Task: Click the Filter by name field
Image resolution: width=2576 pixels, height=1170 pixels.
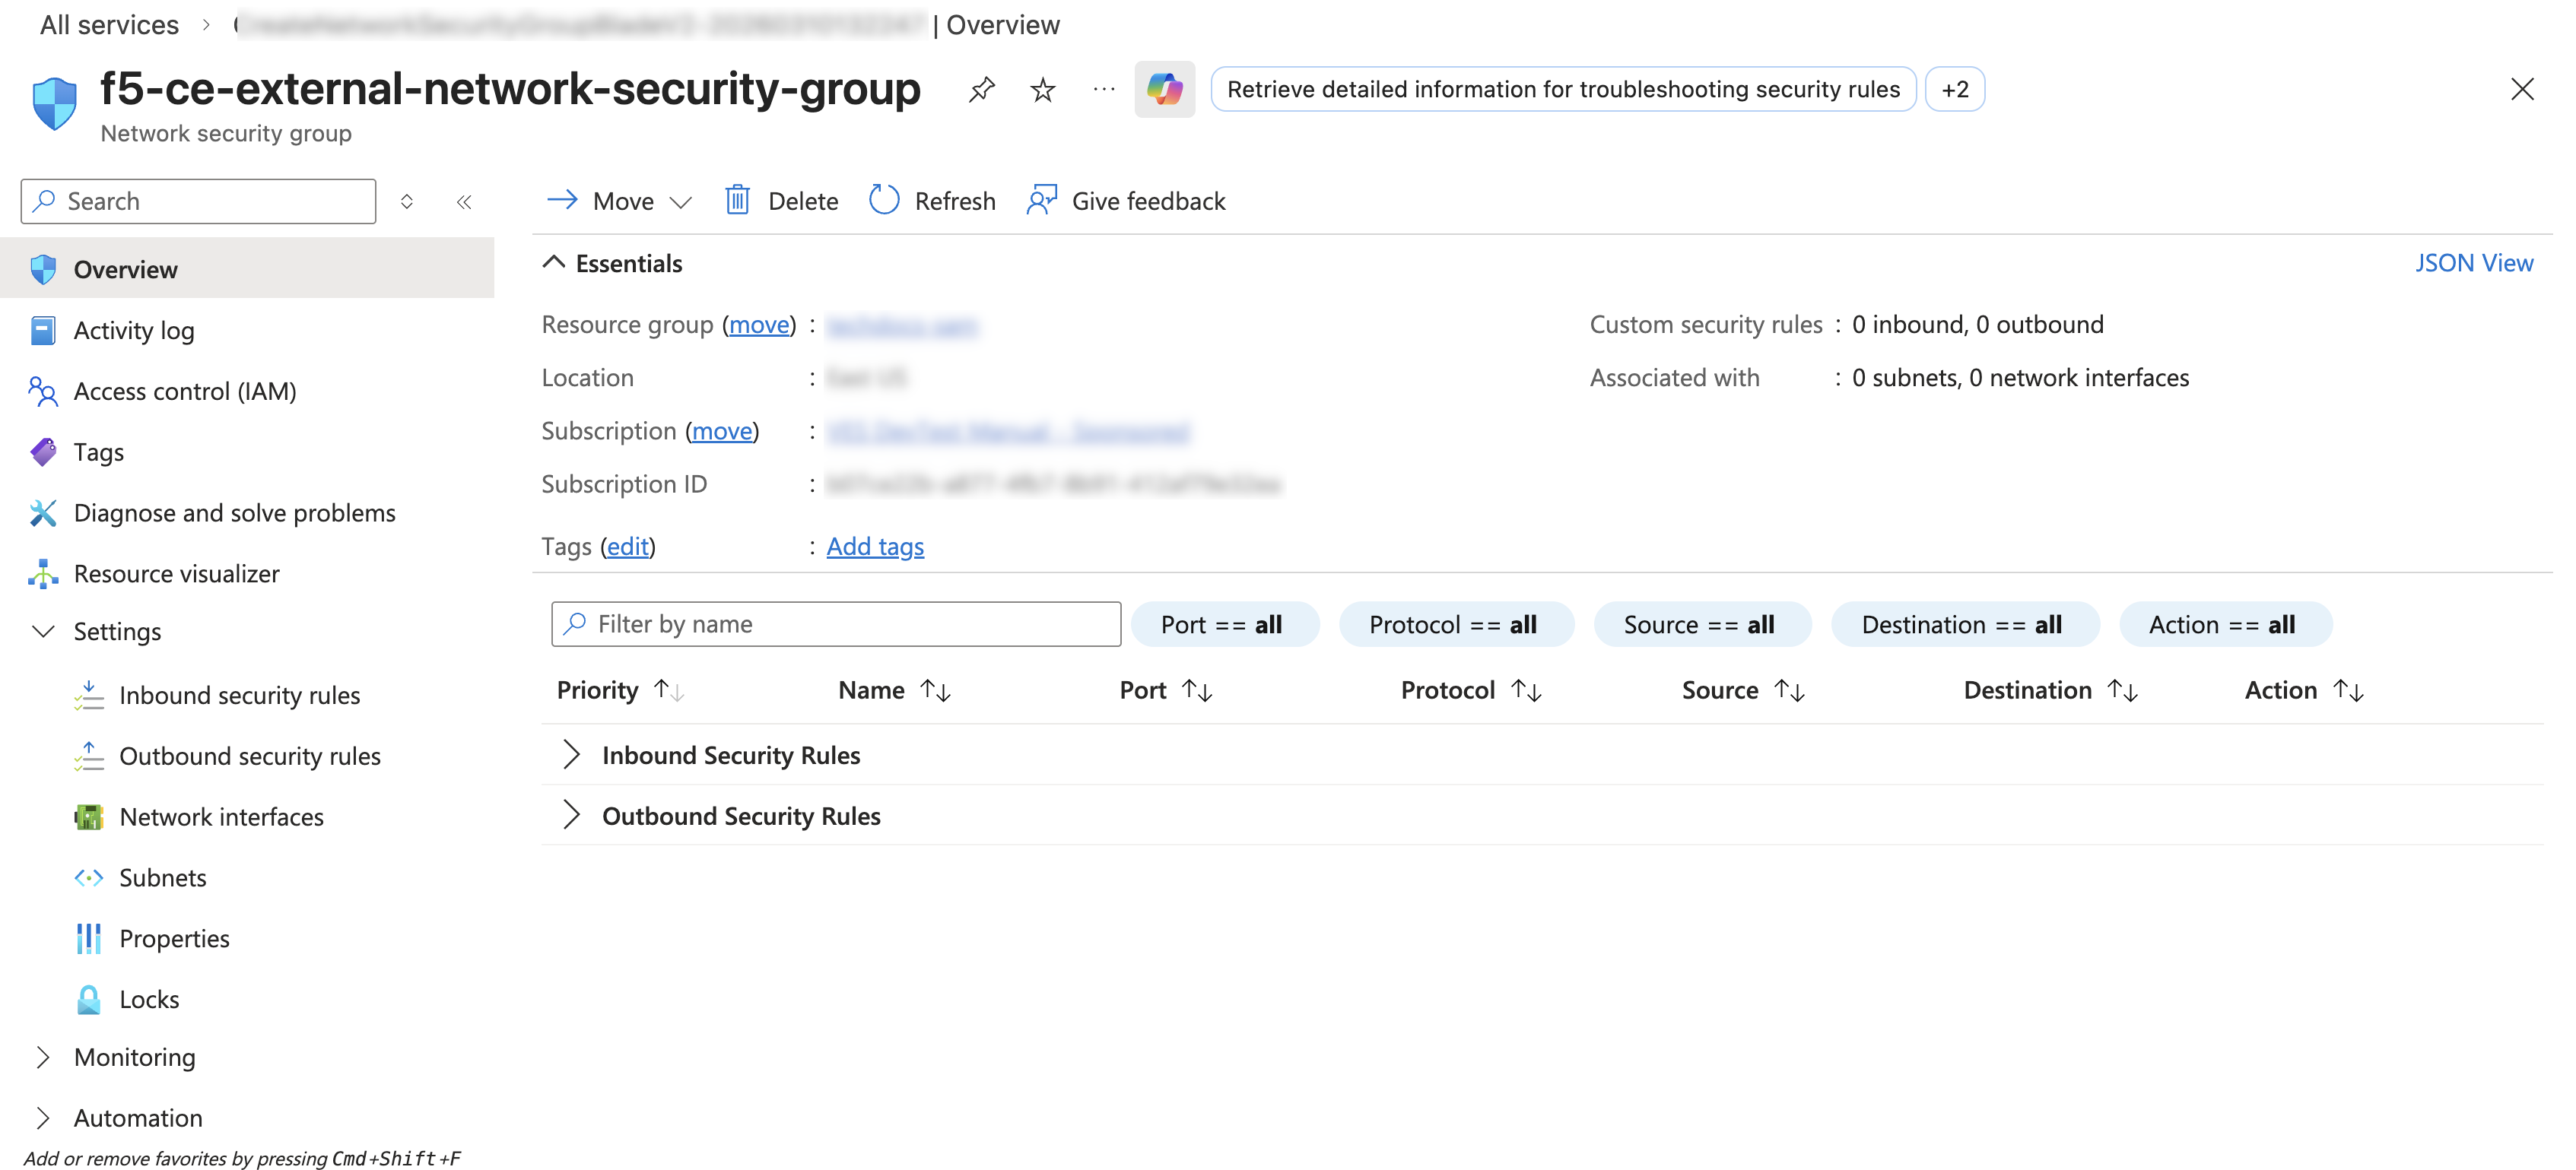Action: (836, 623)
